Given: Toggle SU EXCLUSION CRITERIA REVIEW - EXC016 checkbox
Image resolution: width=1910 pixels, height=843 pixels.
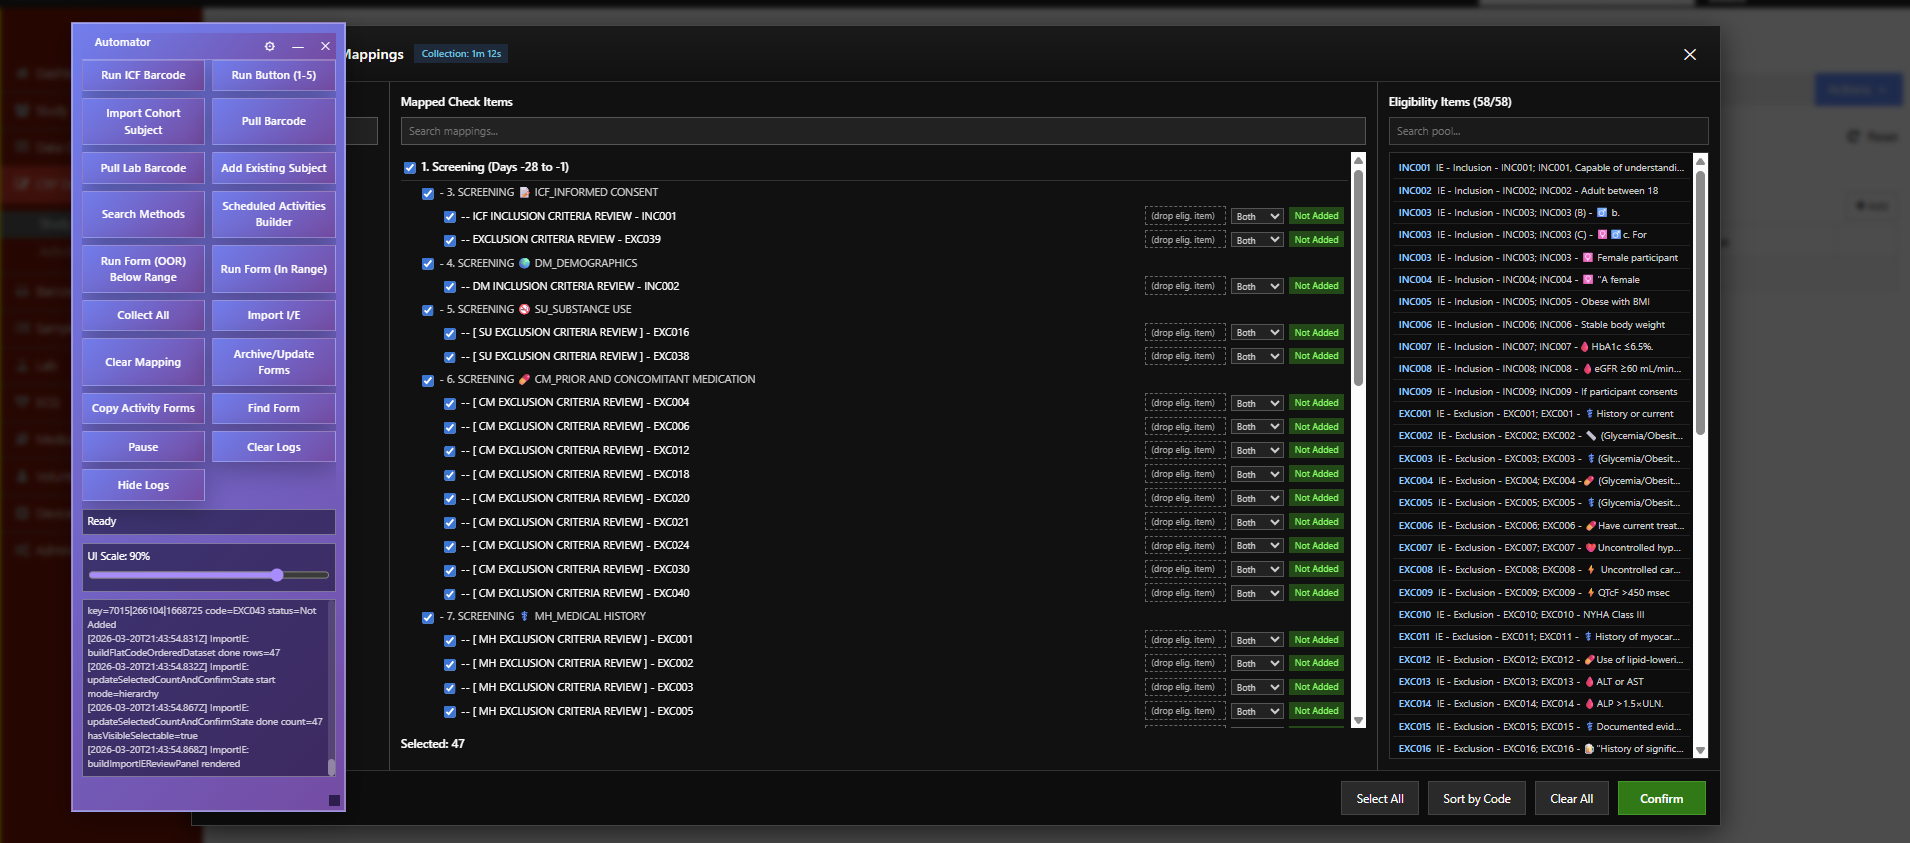Looking at the screenshot, I should pos(450,333).
